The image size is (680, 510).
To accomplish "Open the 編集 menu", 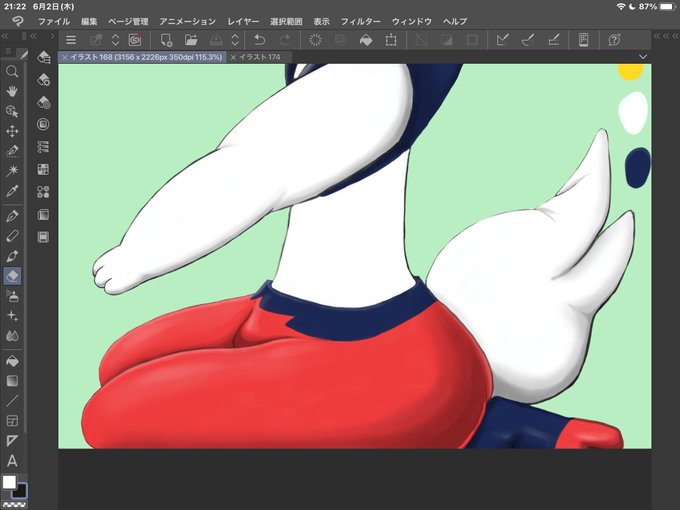I will [x=89, y=21].
